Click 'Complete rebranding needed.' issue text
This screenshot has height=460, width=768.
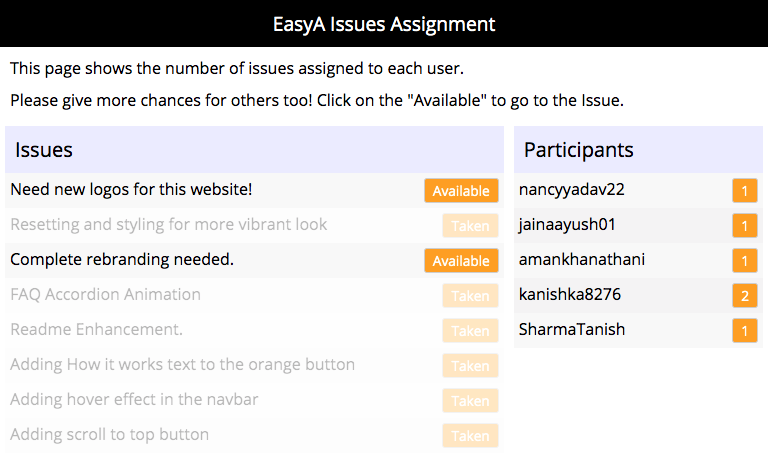[x=122, y=259]
